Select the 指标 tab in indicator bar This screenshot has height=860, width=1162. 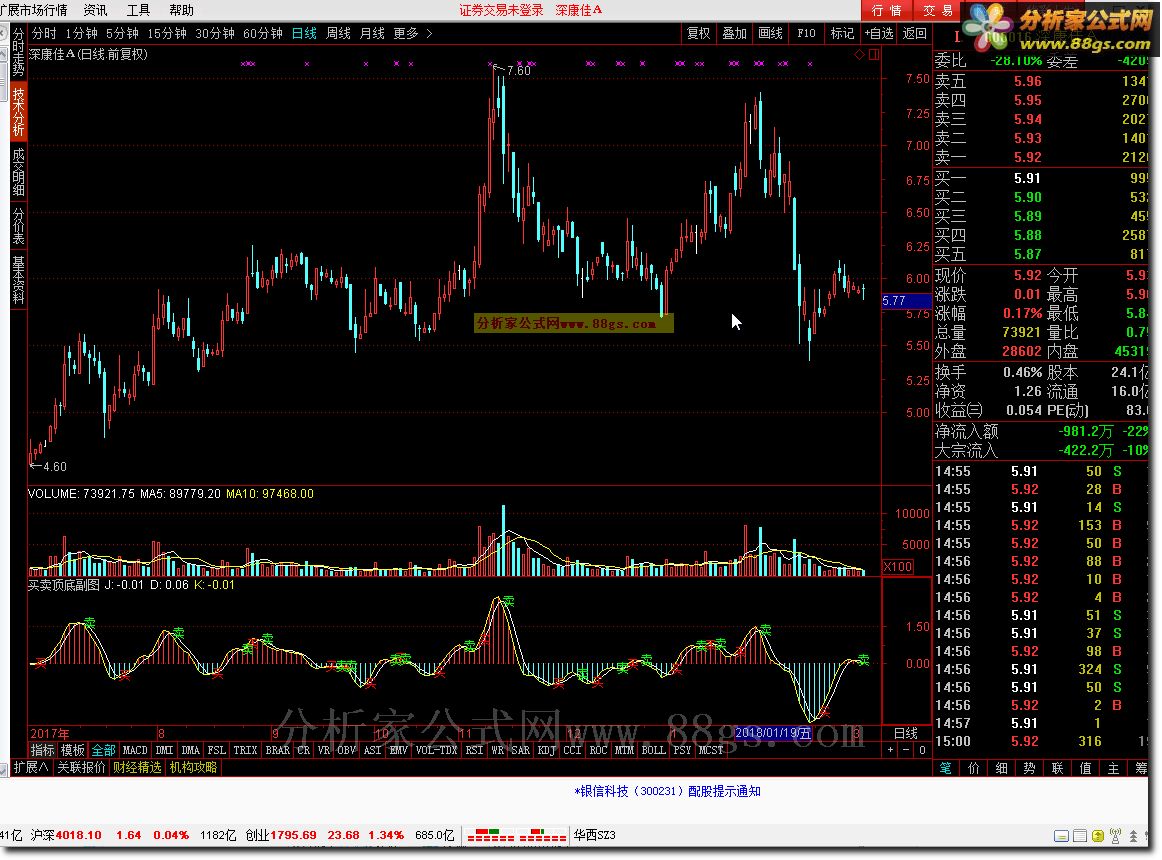click(x=42, y=750)
